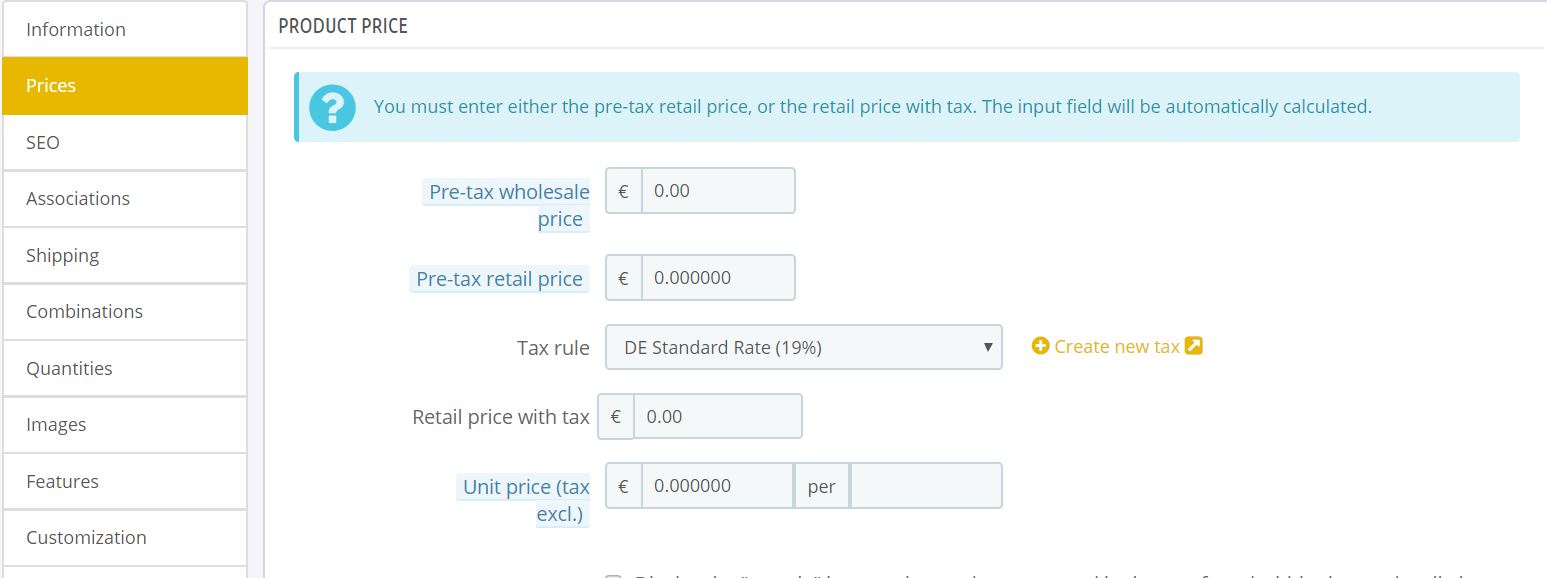
Task: Click the blue question mark help icon
Action: click(x=332, y=107)
